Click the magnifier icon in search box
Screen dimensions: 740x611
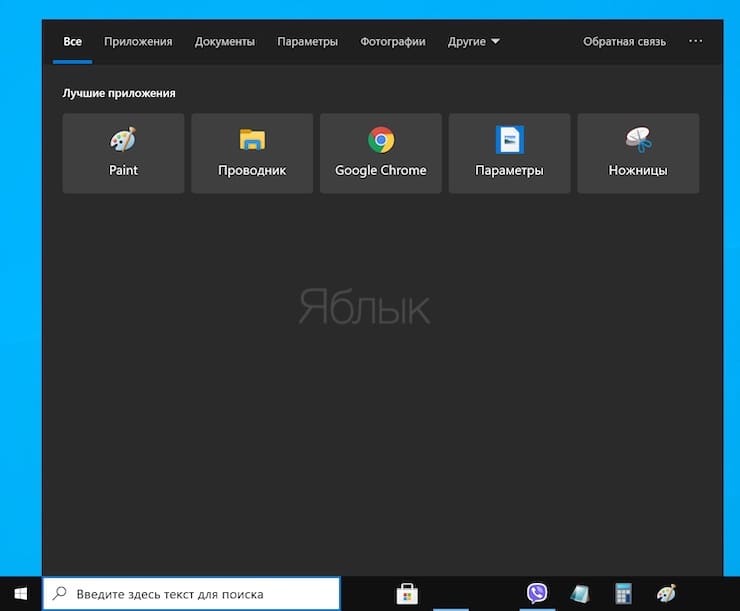tap(59, 594)
